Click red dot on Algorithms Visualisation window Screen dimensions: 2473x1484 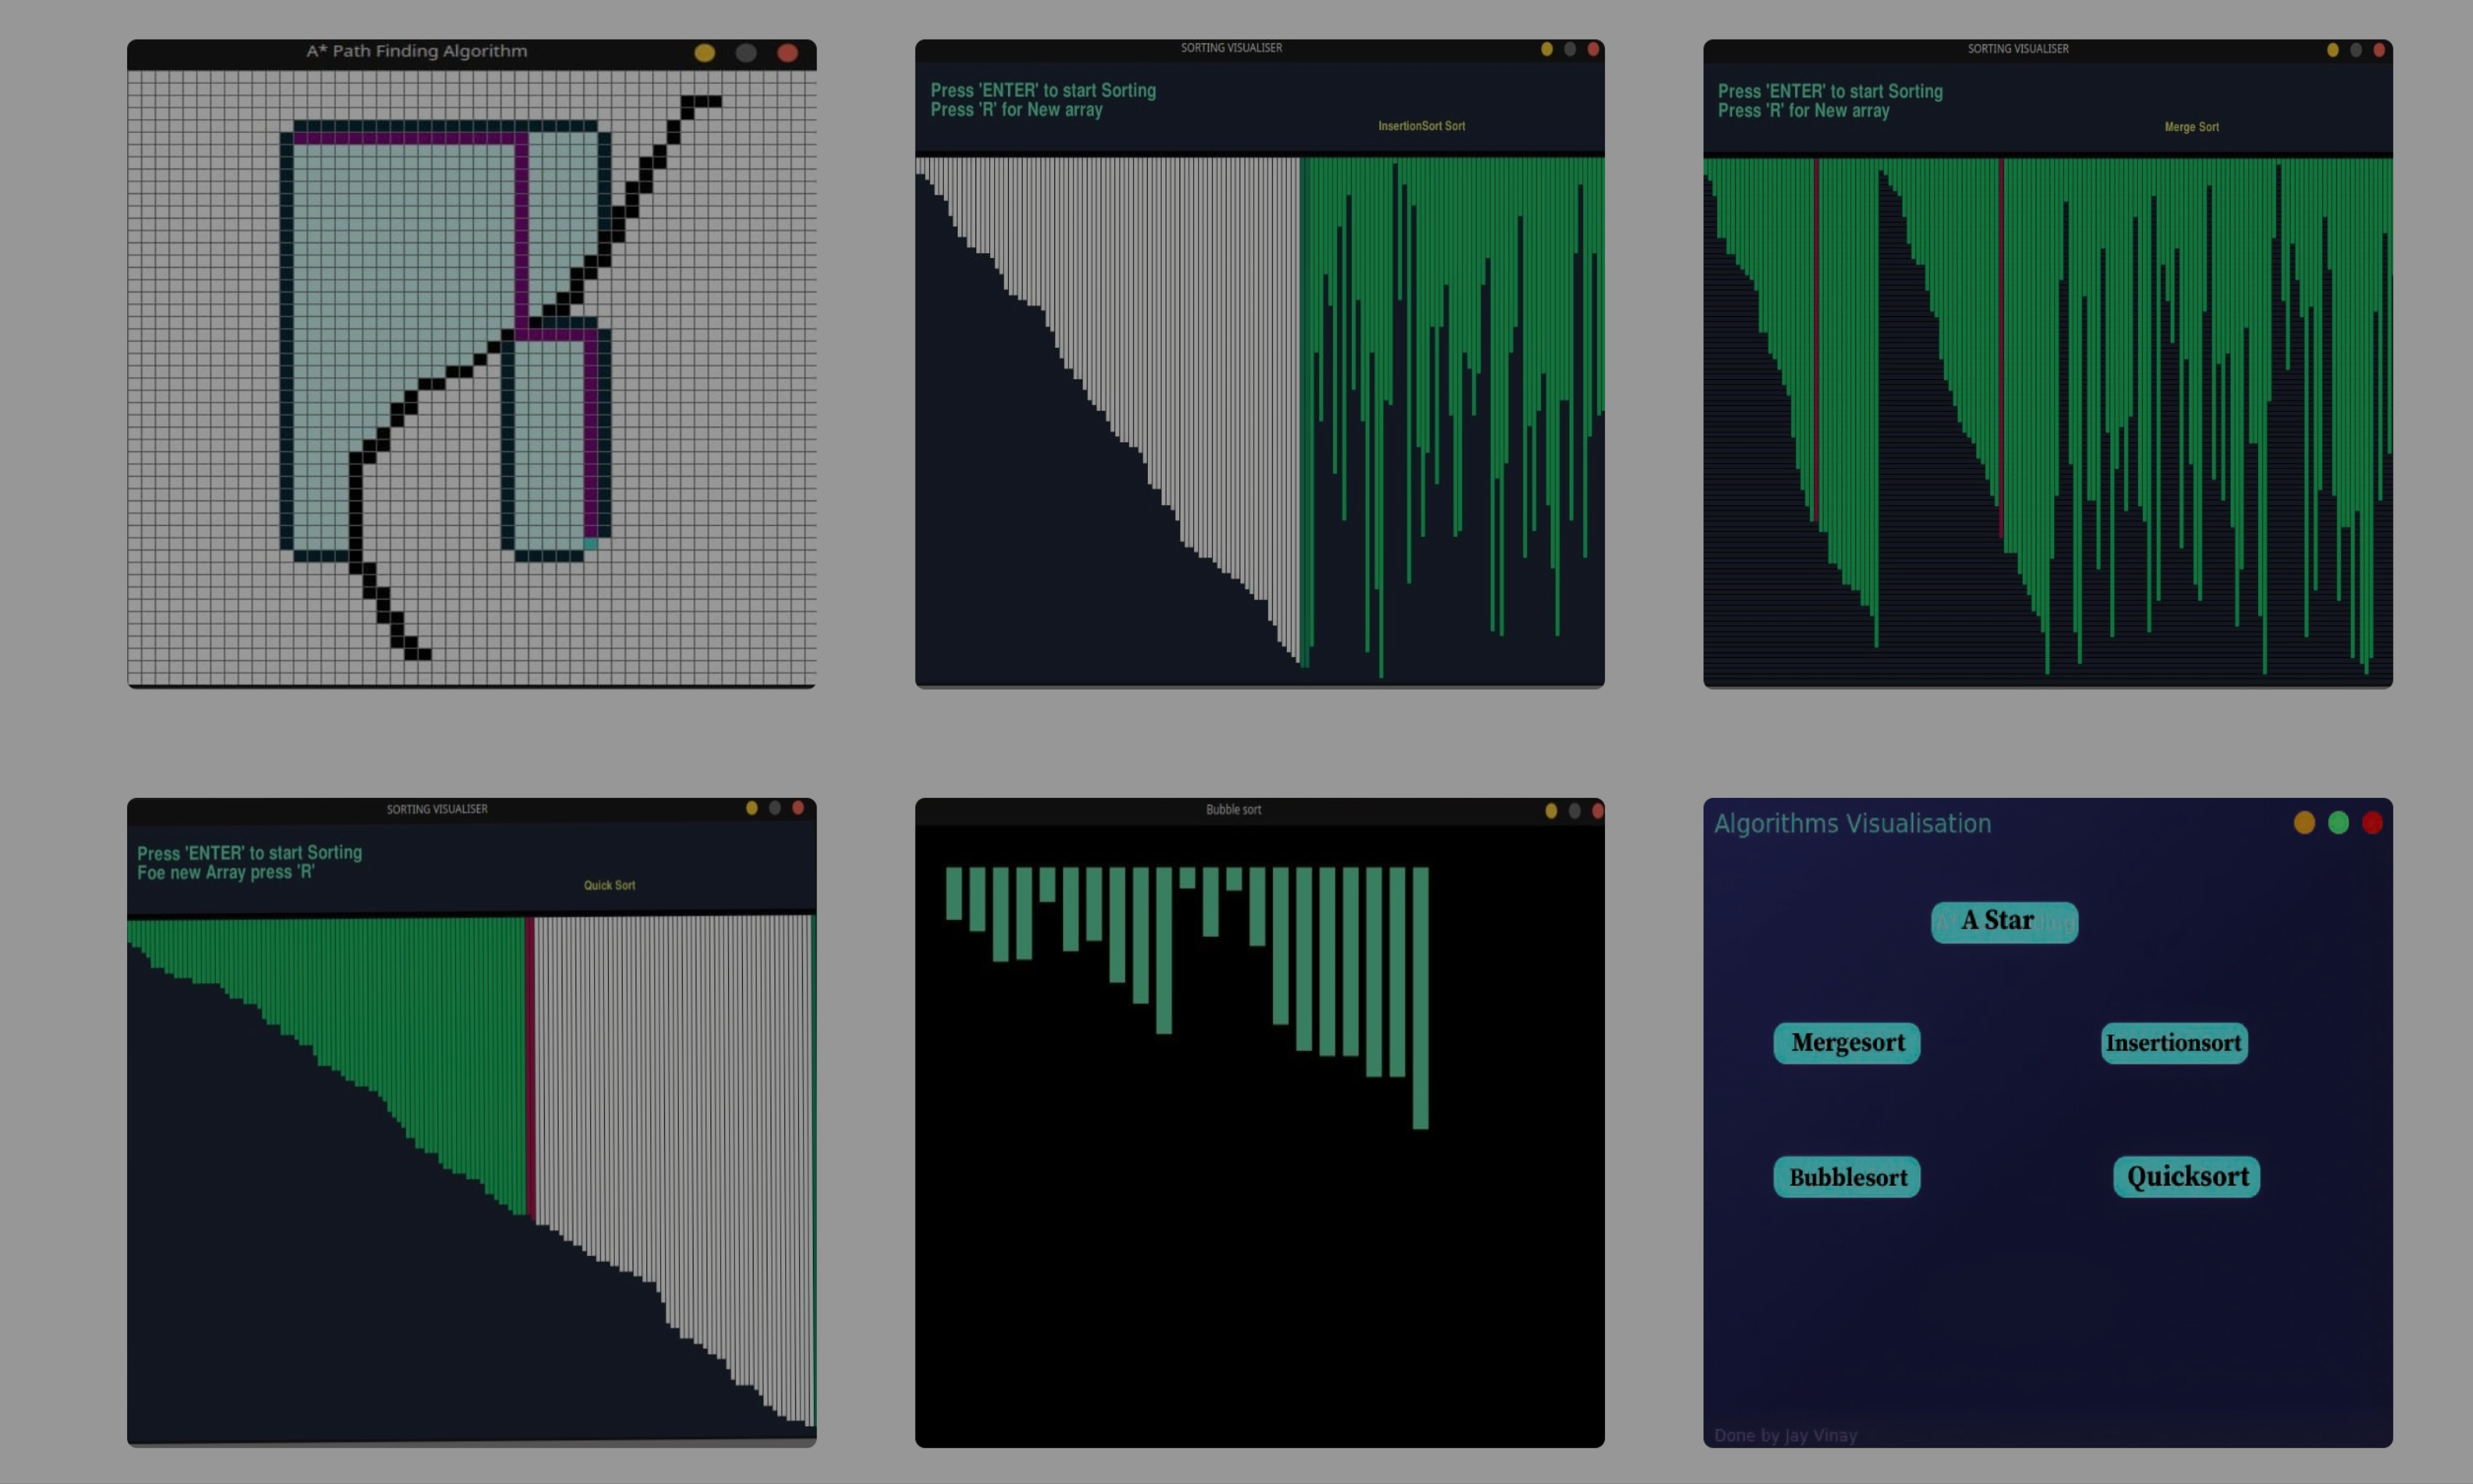pos(2372,822)
